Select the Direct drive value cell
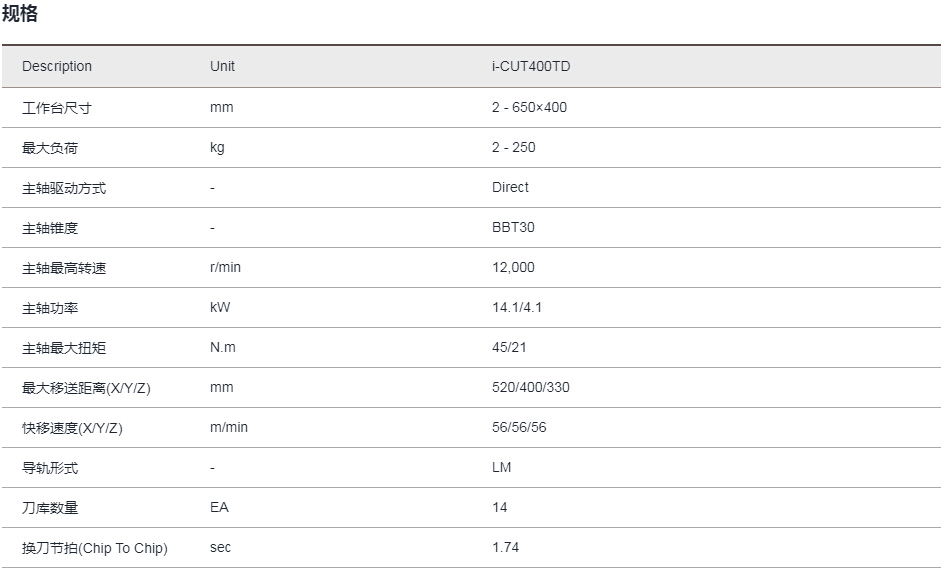Viewport: 941px width, 572px height. (510, 187)
